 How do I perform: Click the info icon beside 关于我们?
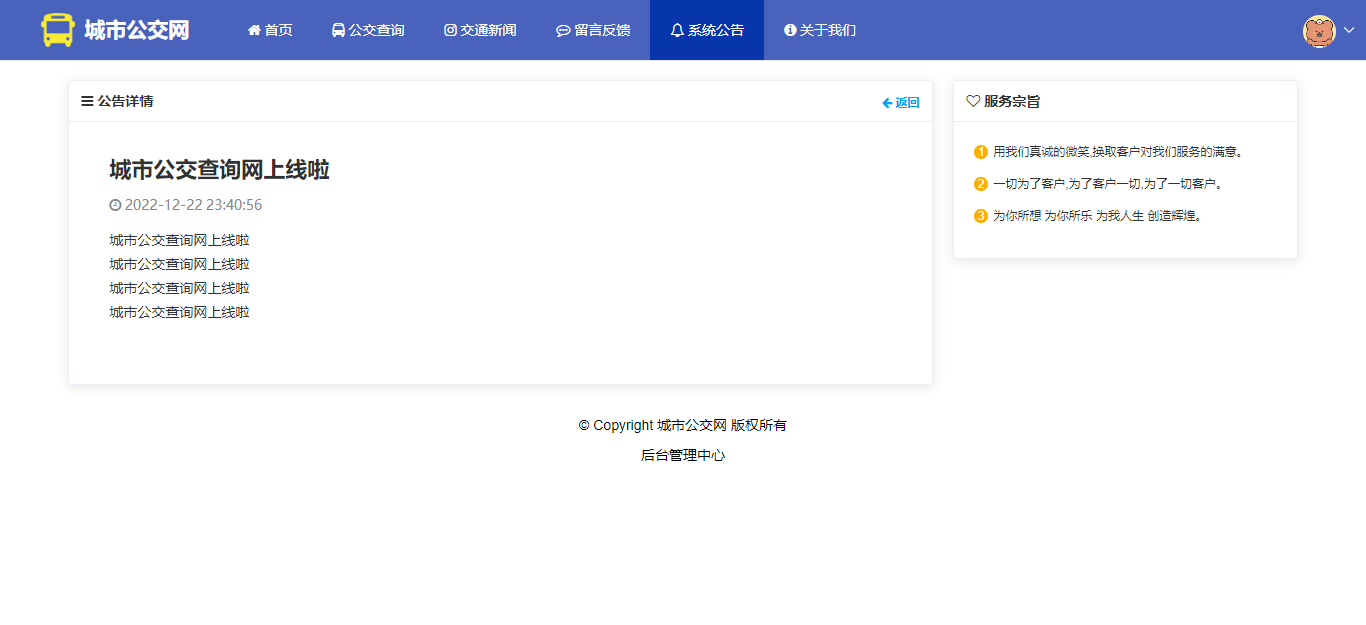coord(790,30)
